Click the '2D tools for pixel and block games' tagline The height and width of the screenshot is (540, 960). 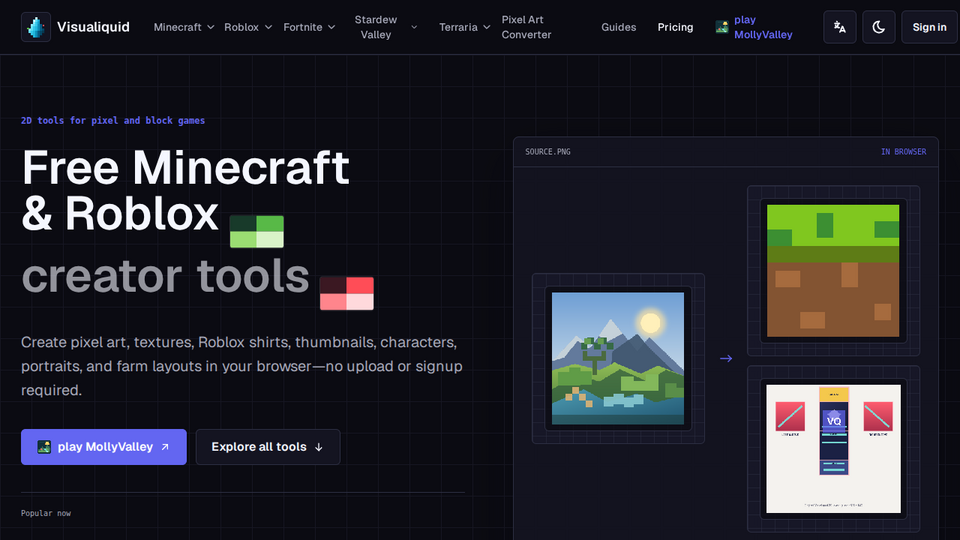click(113, 121)
